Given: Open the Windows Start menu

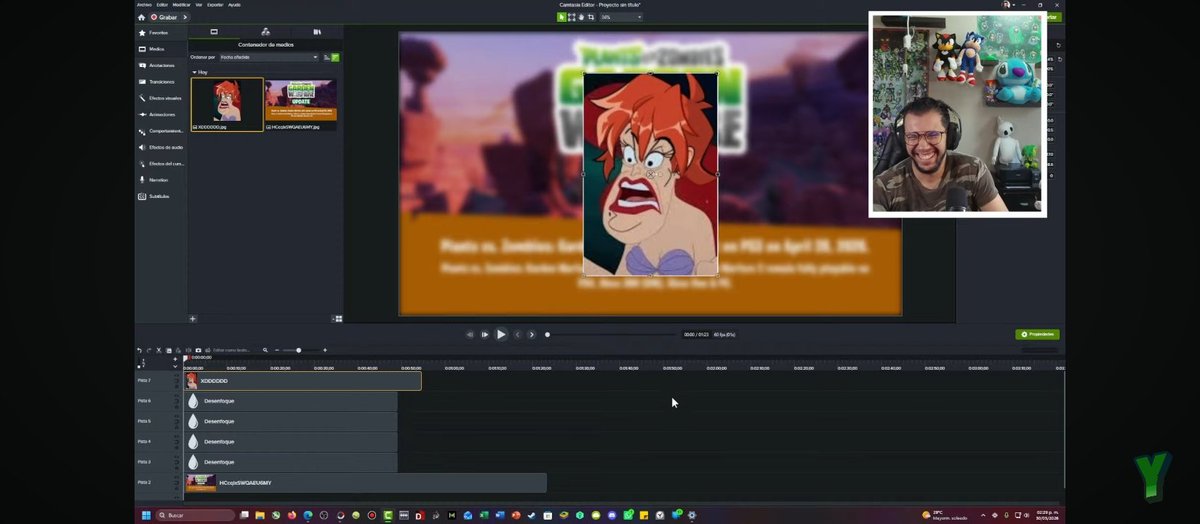Looking at the screenshot, I should pos(145,515).
